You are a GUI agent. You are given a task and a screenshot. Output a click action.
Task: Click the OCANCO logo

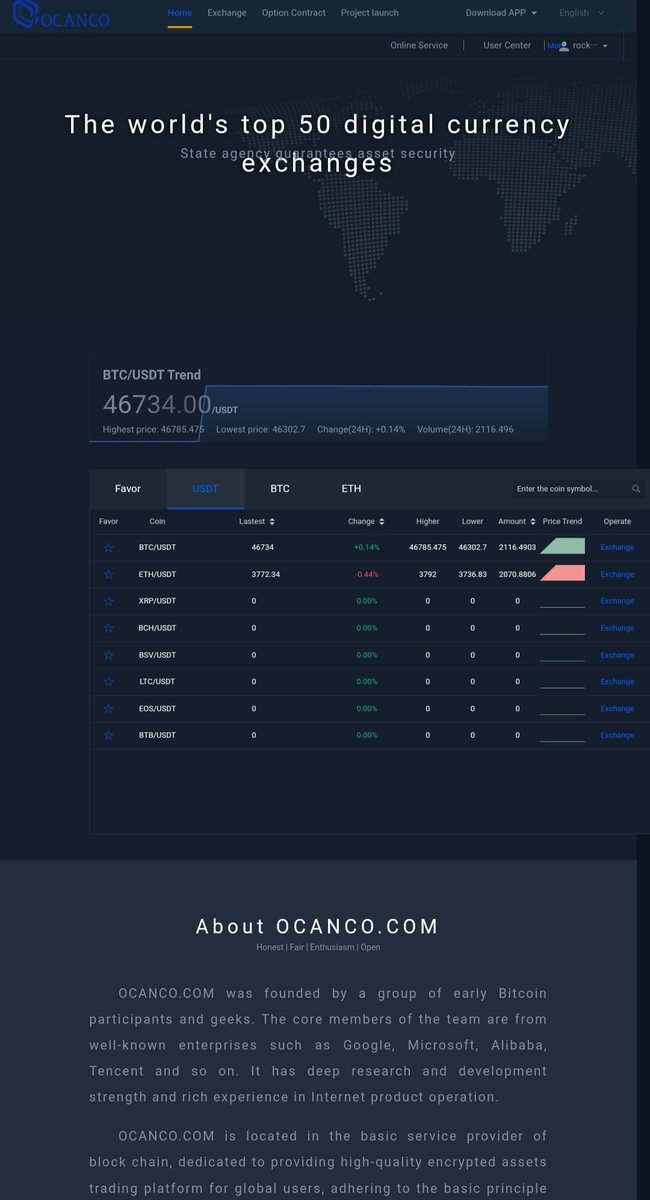pos(61,15)
